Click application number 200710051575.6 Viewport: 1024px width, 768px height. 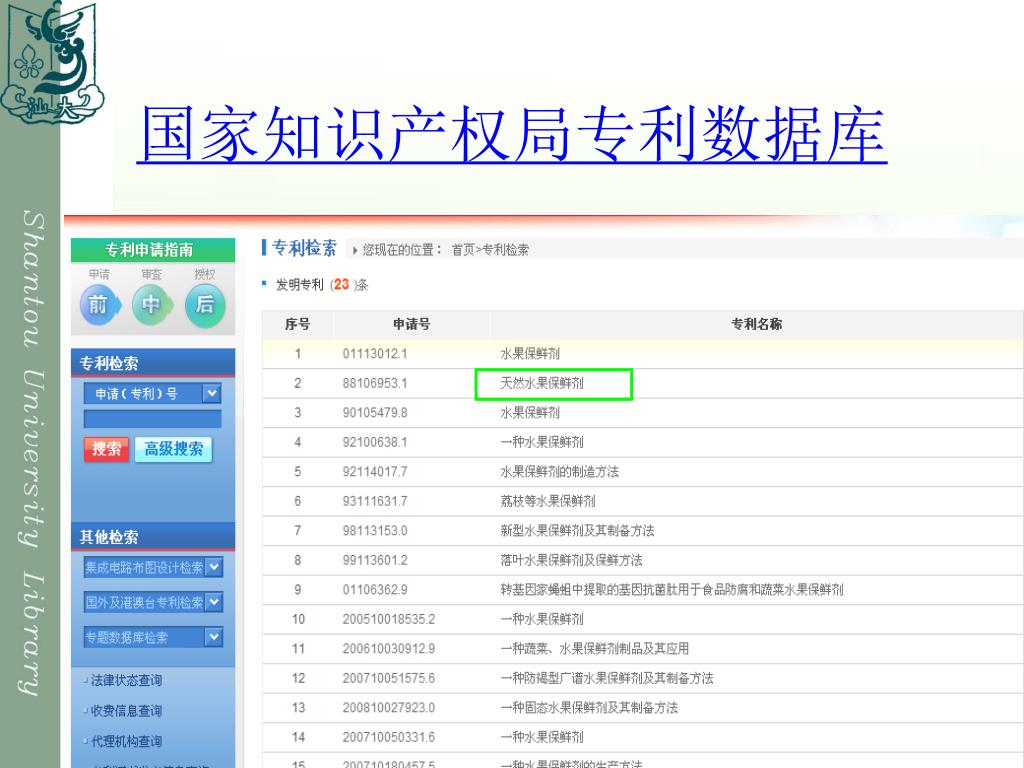389,678
